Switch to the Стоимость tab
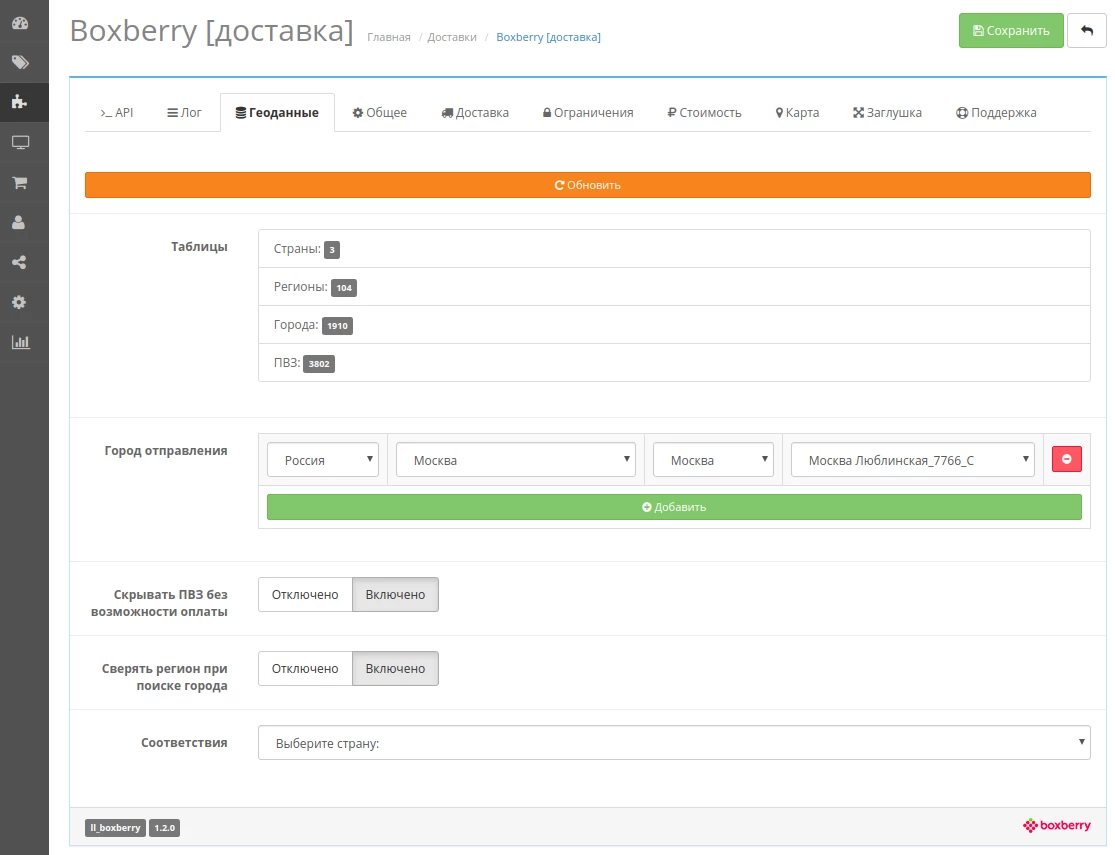The width and height of the screenshot is (1115, 855). click(704, 112)
